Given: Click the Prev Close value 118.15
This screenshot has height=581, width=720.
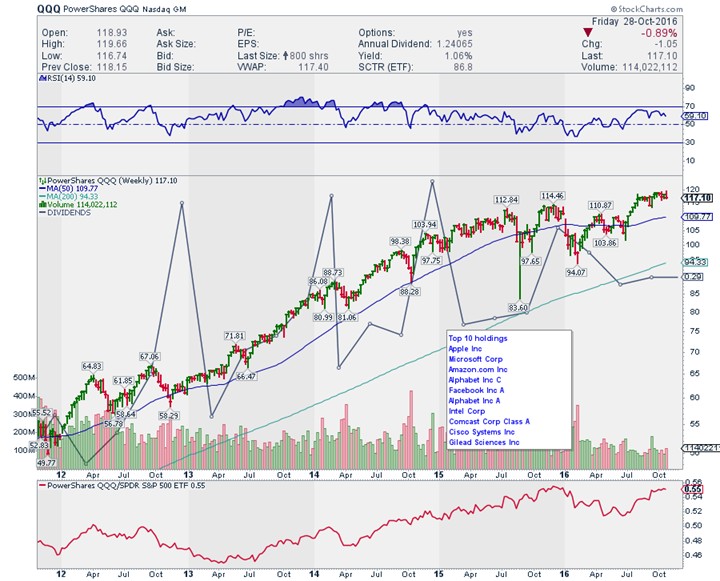Looking at the screenshot, I should click(x=112, y=67).
